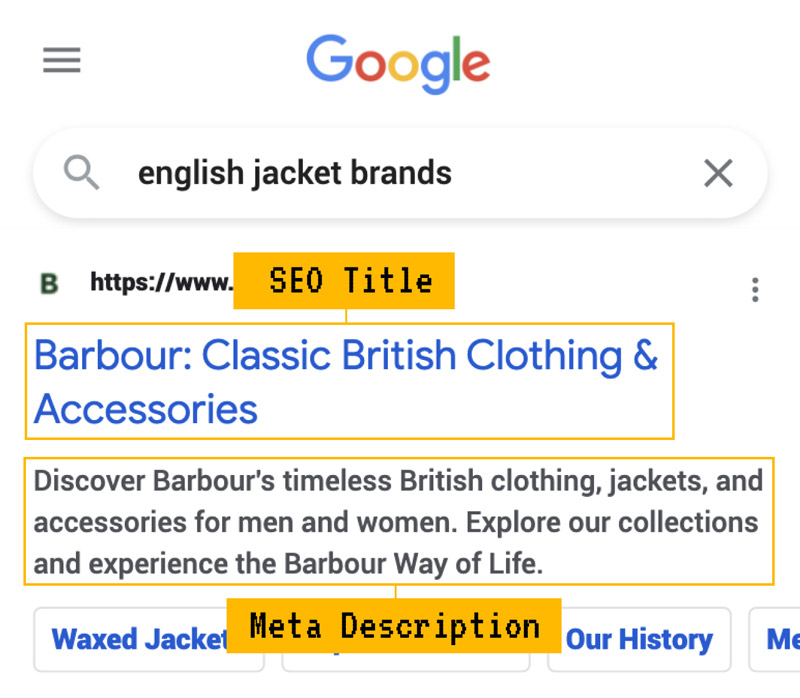Click the orange 'Meta Description' label

click(394, 627)
